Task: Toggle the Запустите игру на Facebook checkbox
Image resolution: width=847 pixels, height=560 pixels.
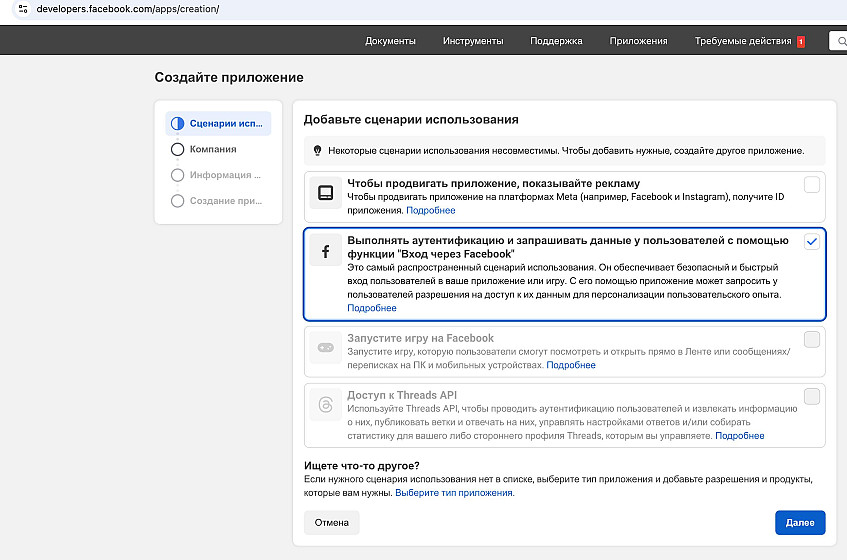Action: pyautogui.click(x=811, y=339)
